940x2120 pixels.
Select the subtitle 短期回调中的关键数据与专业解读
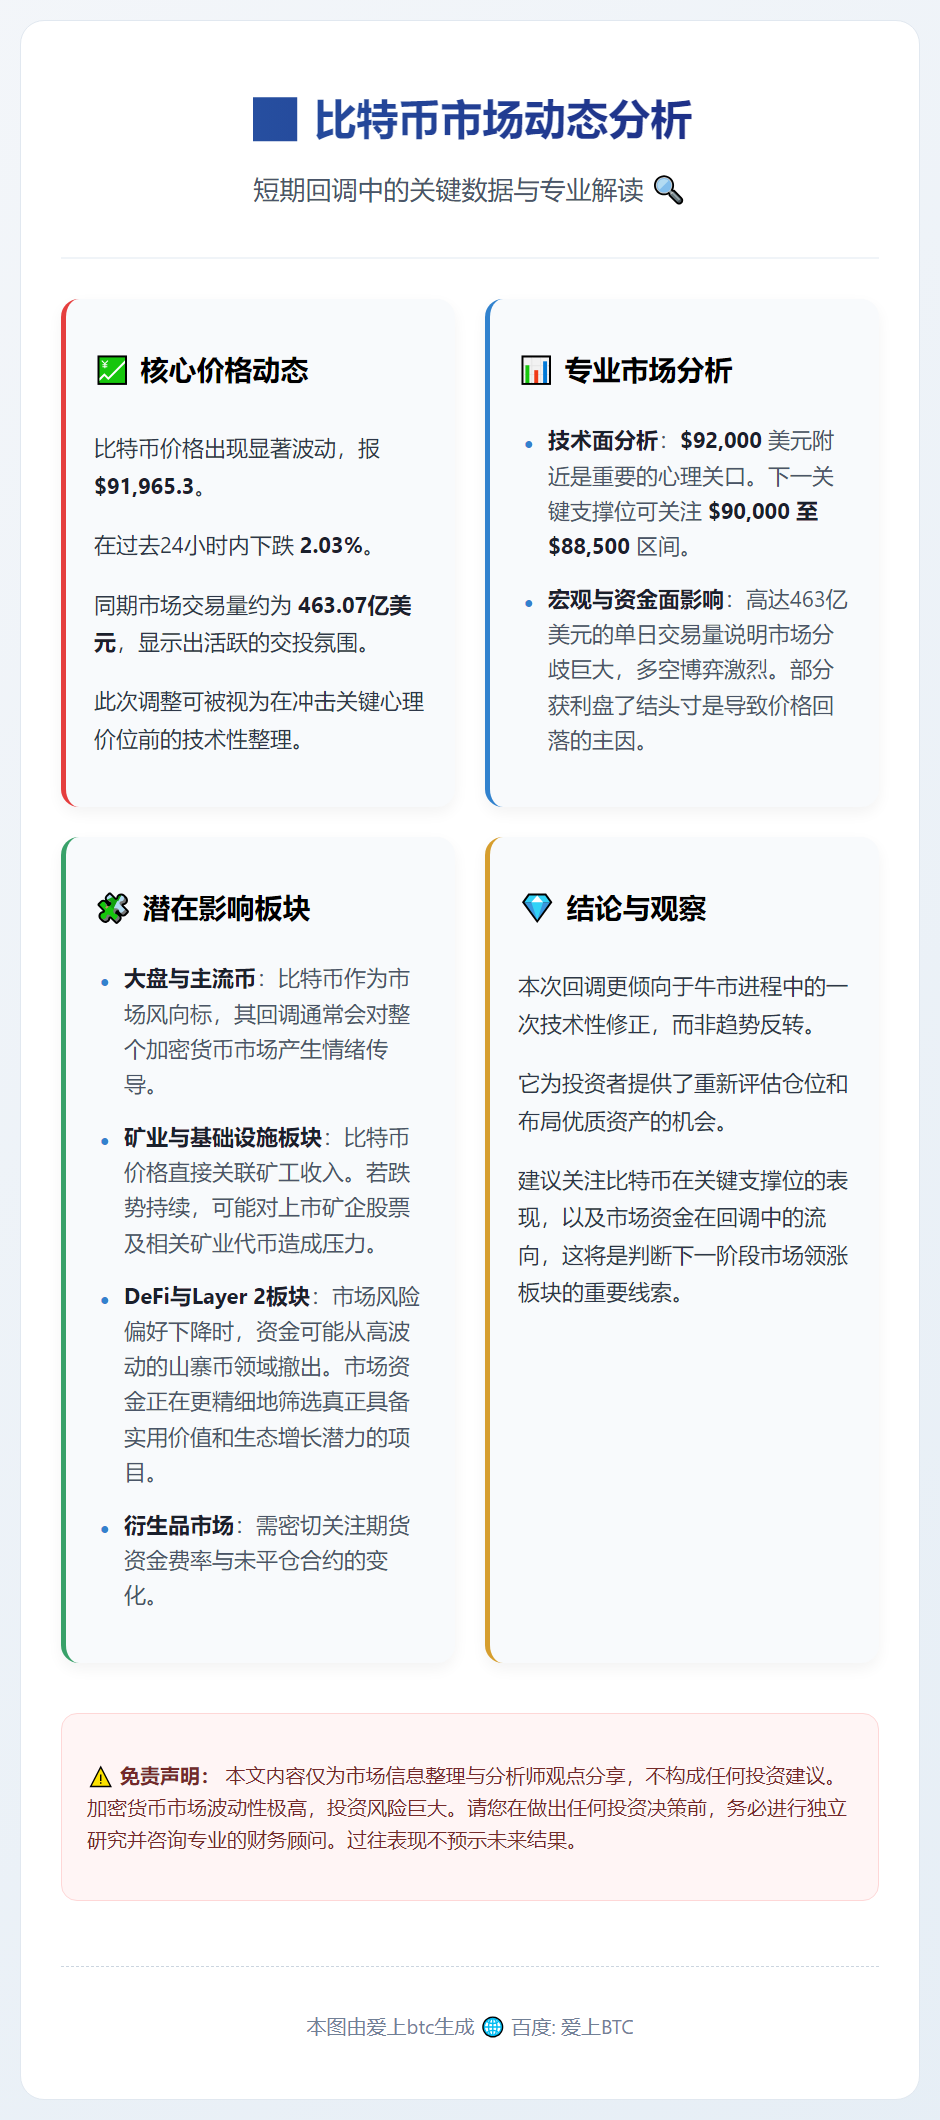tap(448, 189)
